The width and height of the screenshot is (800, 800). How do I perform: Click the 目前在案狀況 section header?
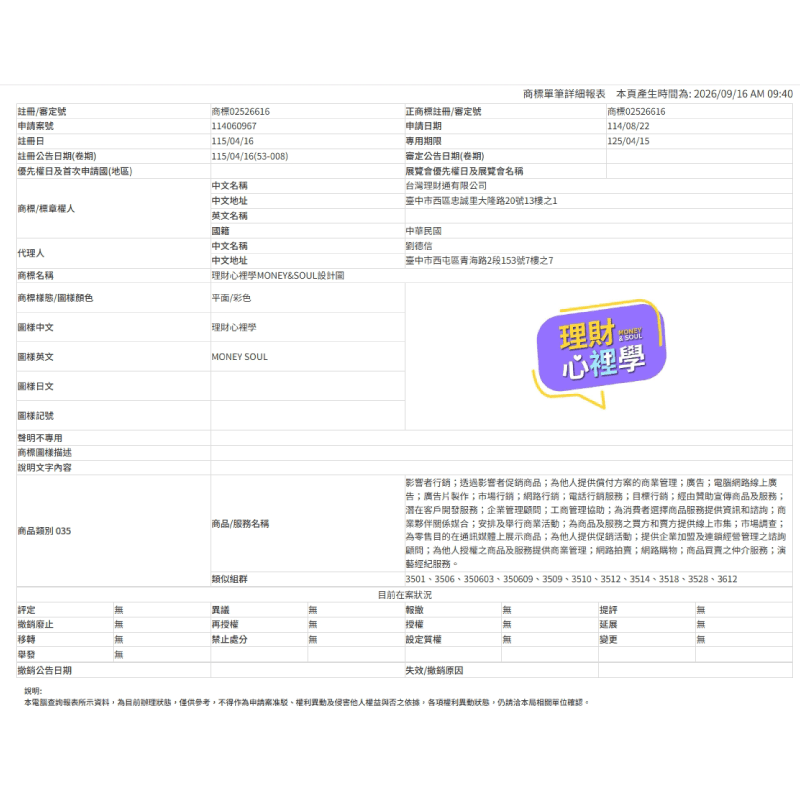pos(405,595)
